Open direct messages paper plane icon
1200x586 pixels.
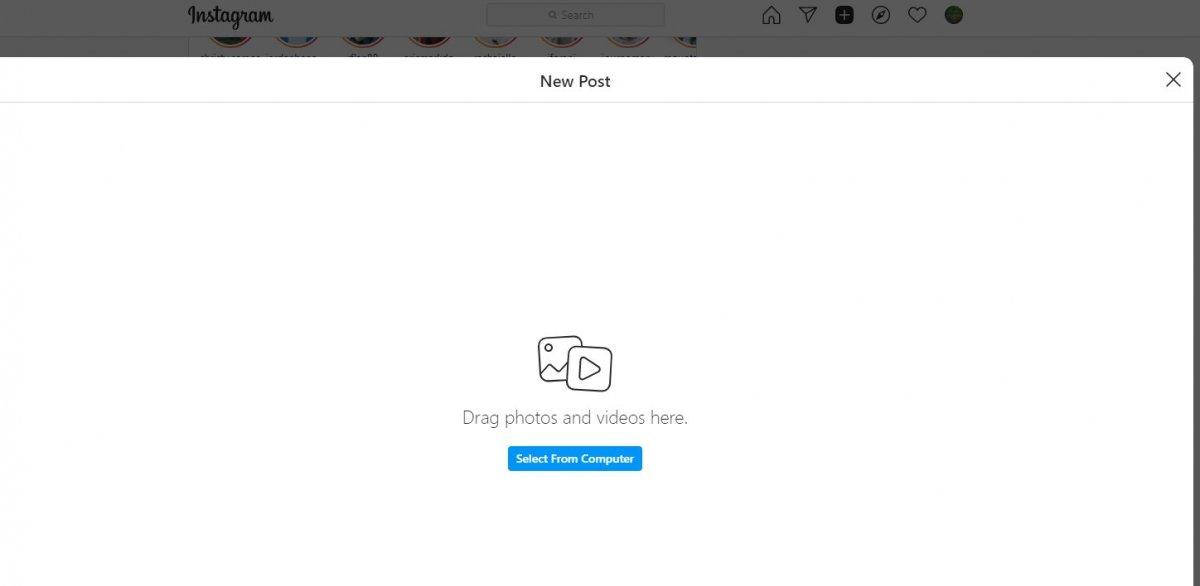808,15
